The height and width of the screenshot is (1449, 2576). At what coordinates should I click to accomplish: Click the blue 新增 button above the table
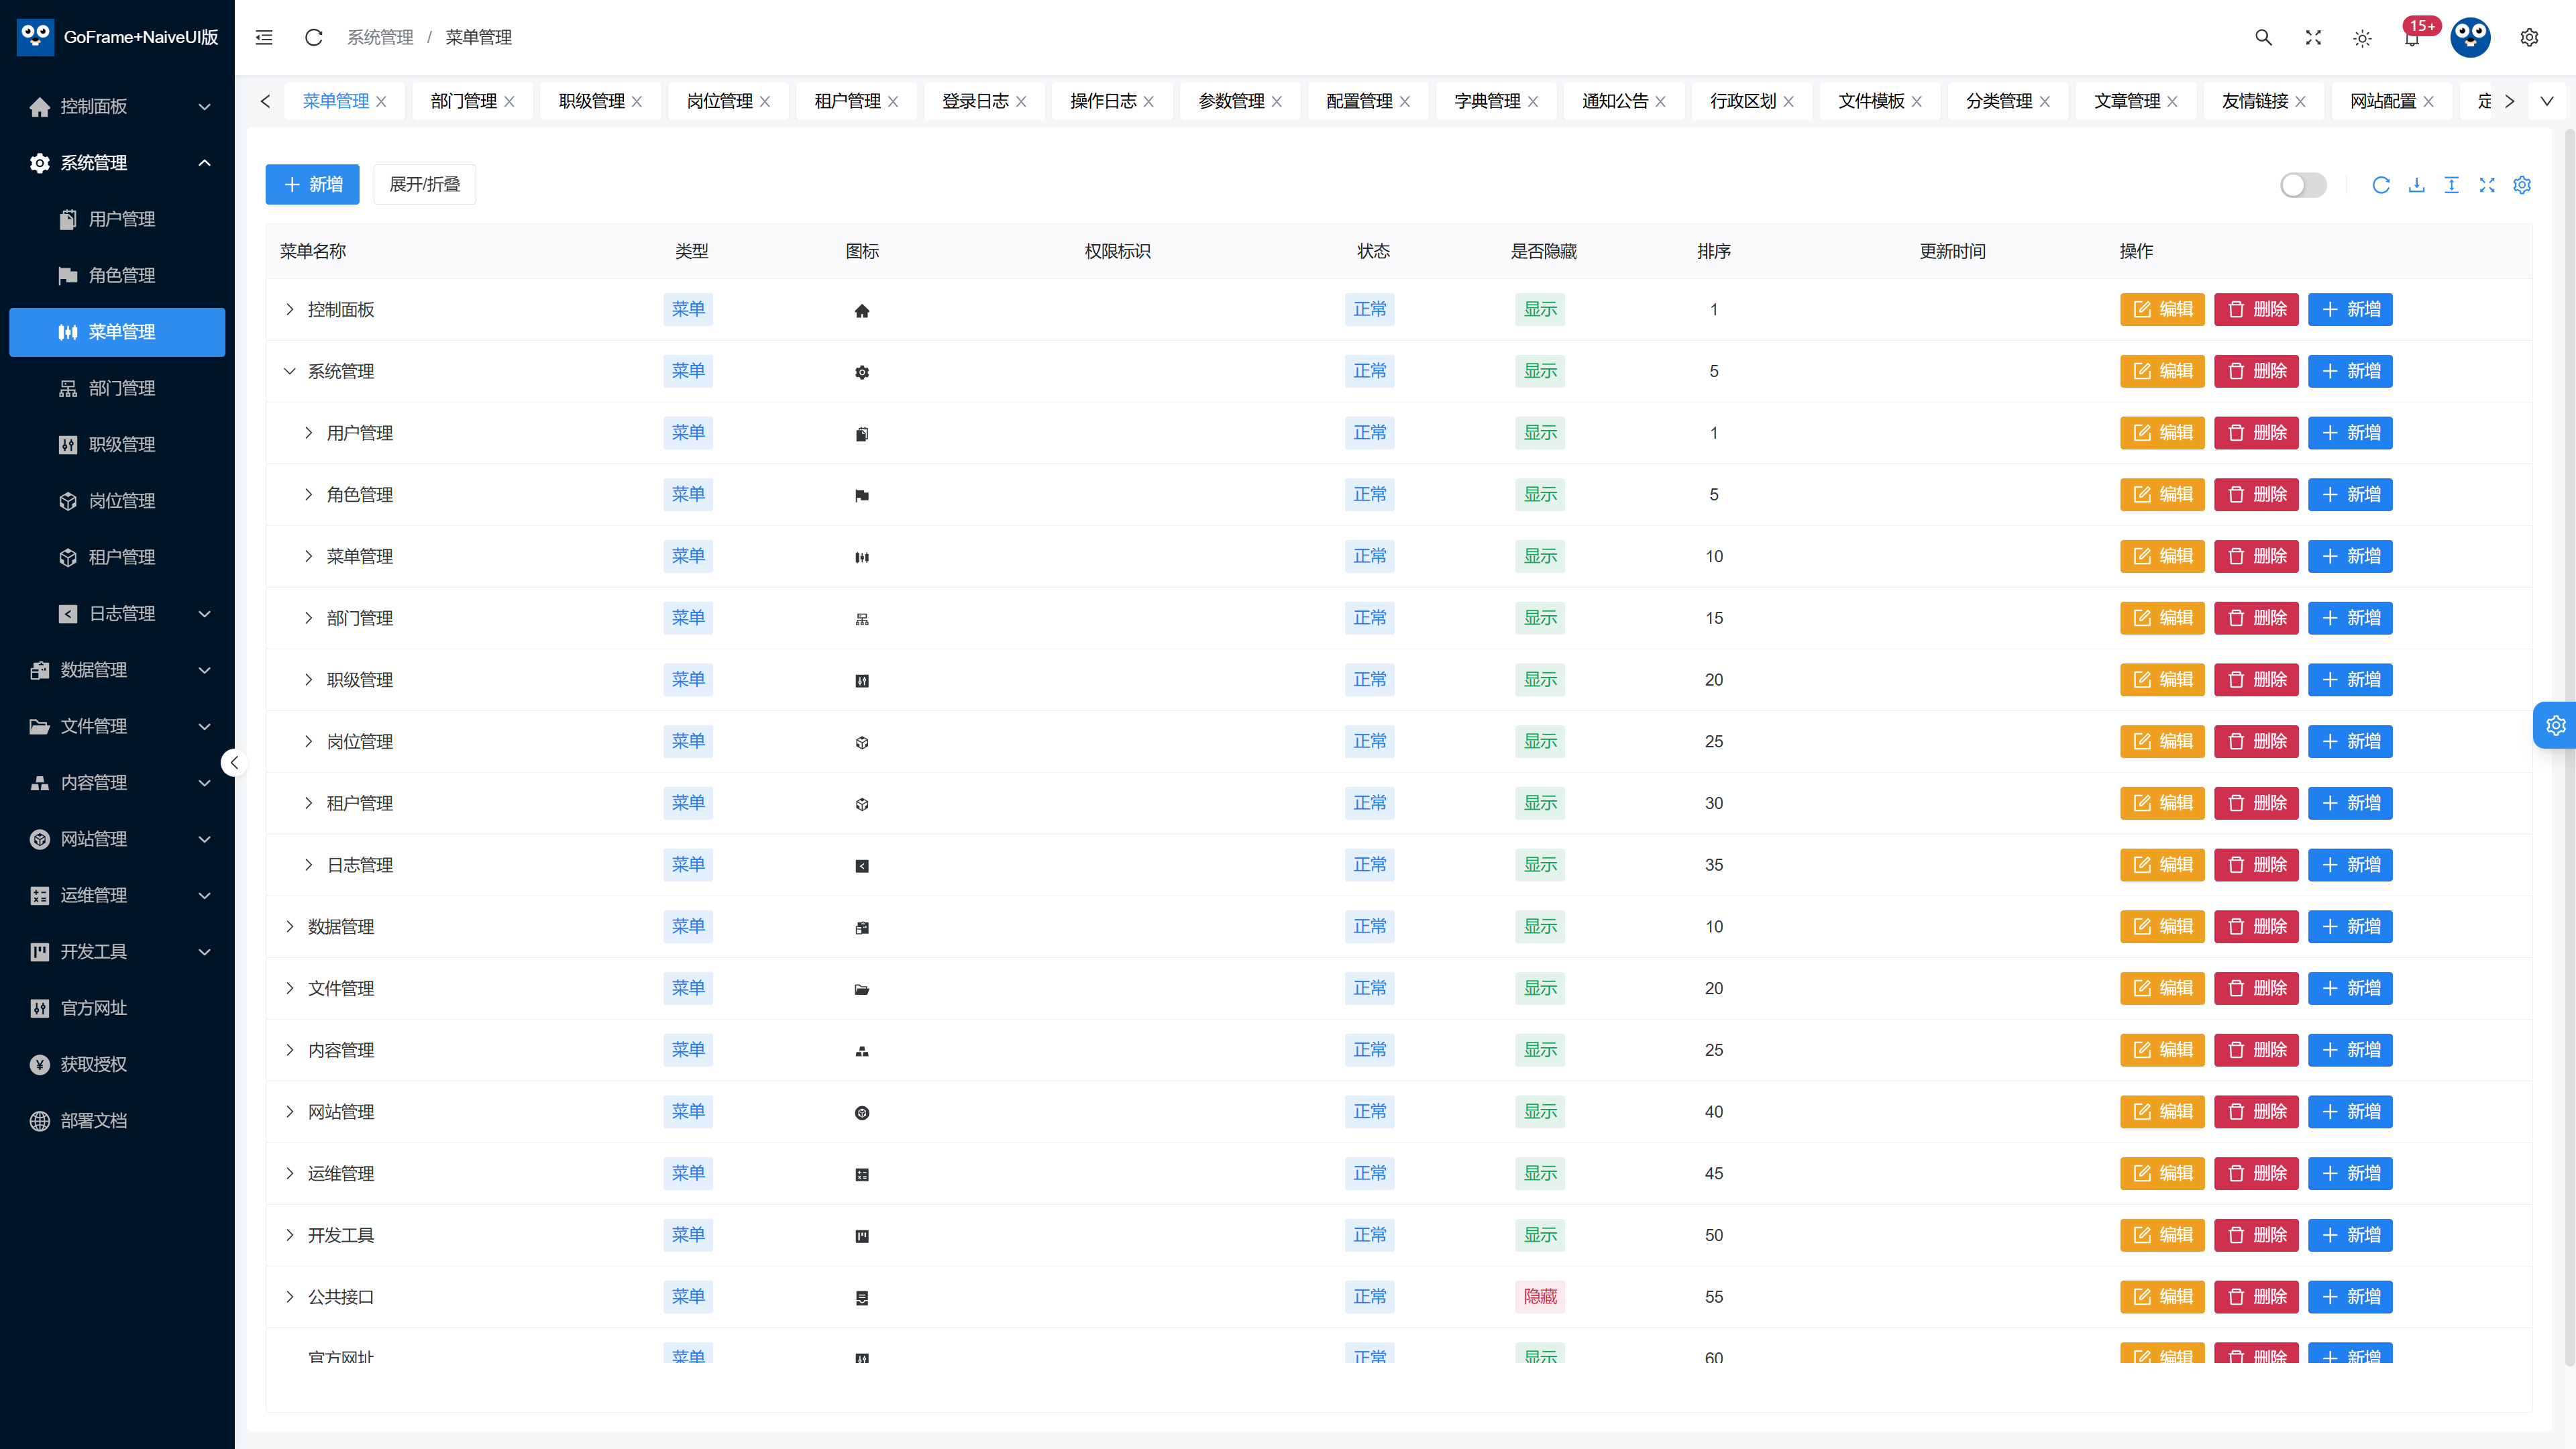(312, 184)
